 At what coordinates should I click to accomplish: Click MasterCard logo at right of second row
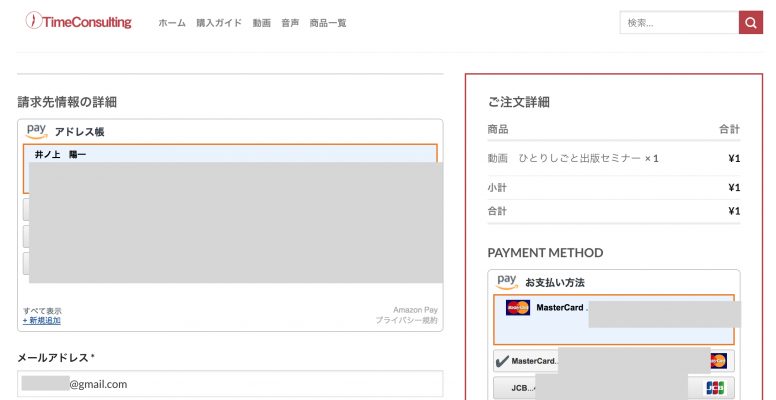[717, 361]
